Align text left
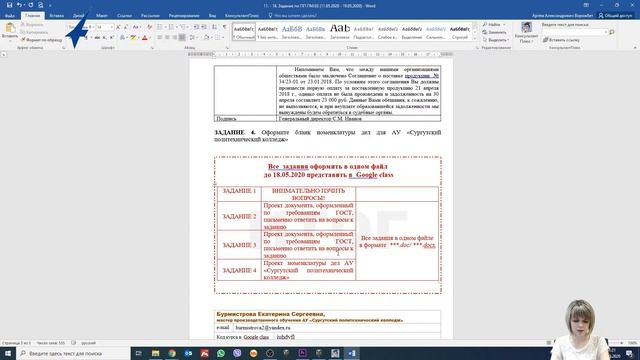The width and height of the screenshot is (640, 360). pyautogui.click(x=160, y=38)
